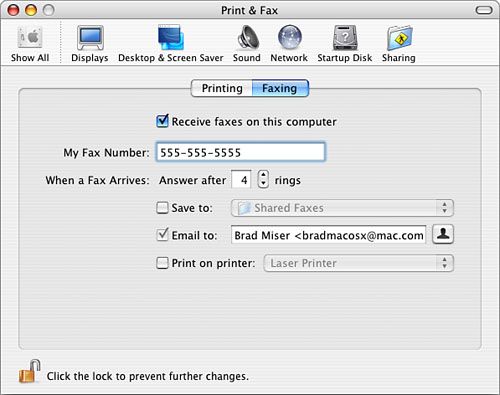The width and height of the screenshot is (500, 395).
Task: Open the Shared Faxes folder dropdown
Action: pos(342,208)
